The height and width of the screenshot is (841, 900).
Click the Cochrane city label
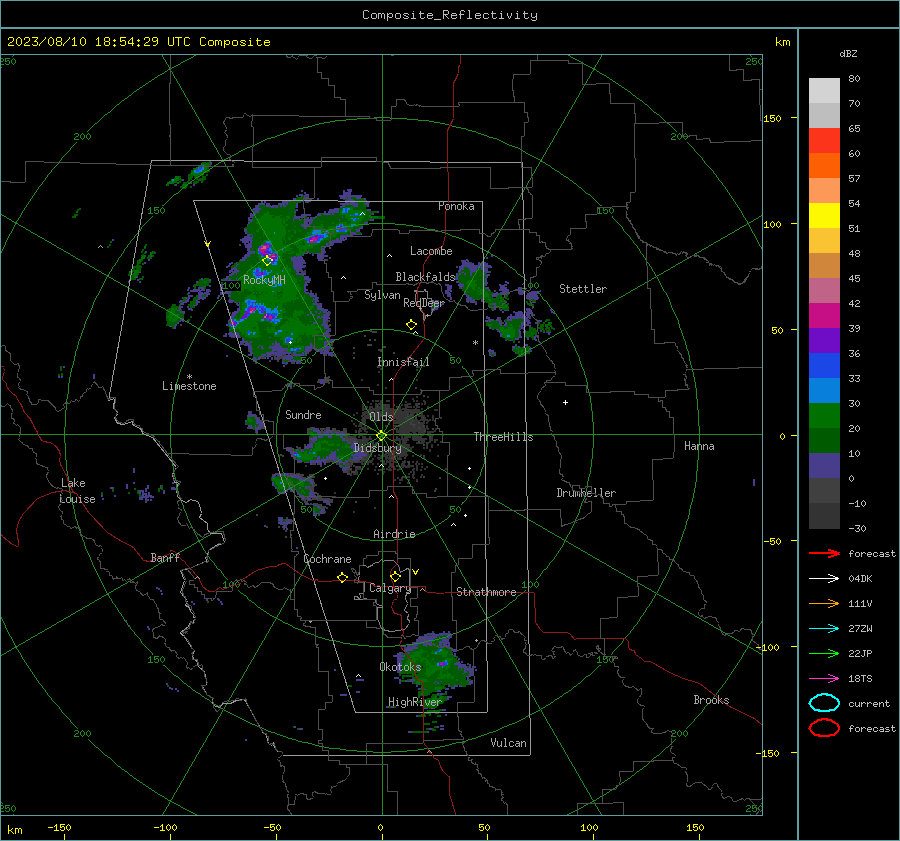point(327,559)
